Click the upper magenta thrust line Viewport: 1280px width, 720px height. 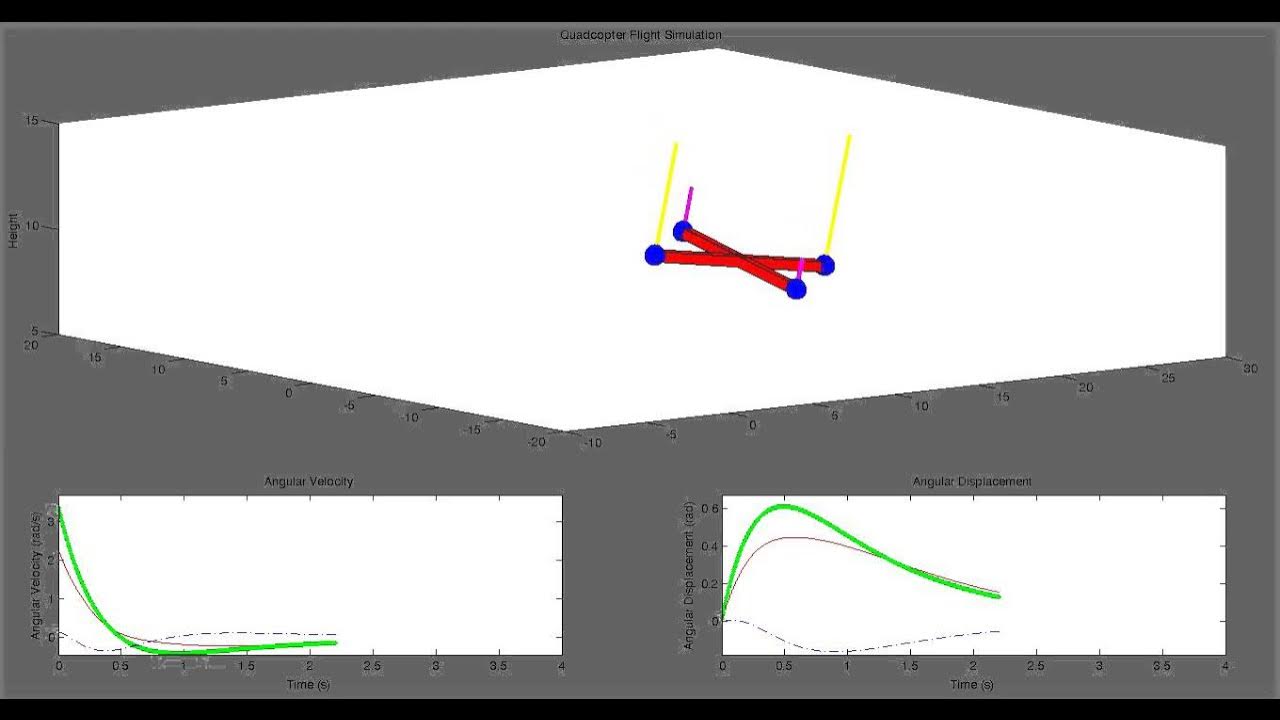[688, 205]
